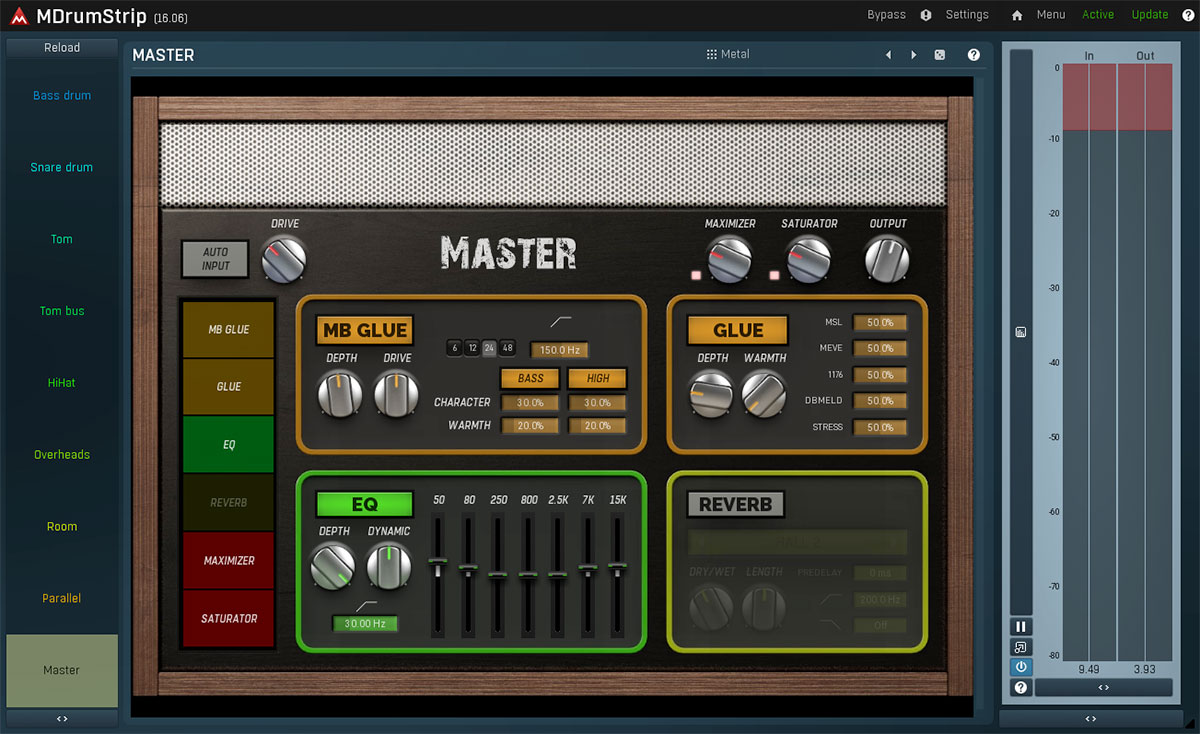The height and width of the screenshot is (734, 1200).
Task: Click the Reload button
Action: (x=62, y=48)
